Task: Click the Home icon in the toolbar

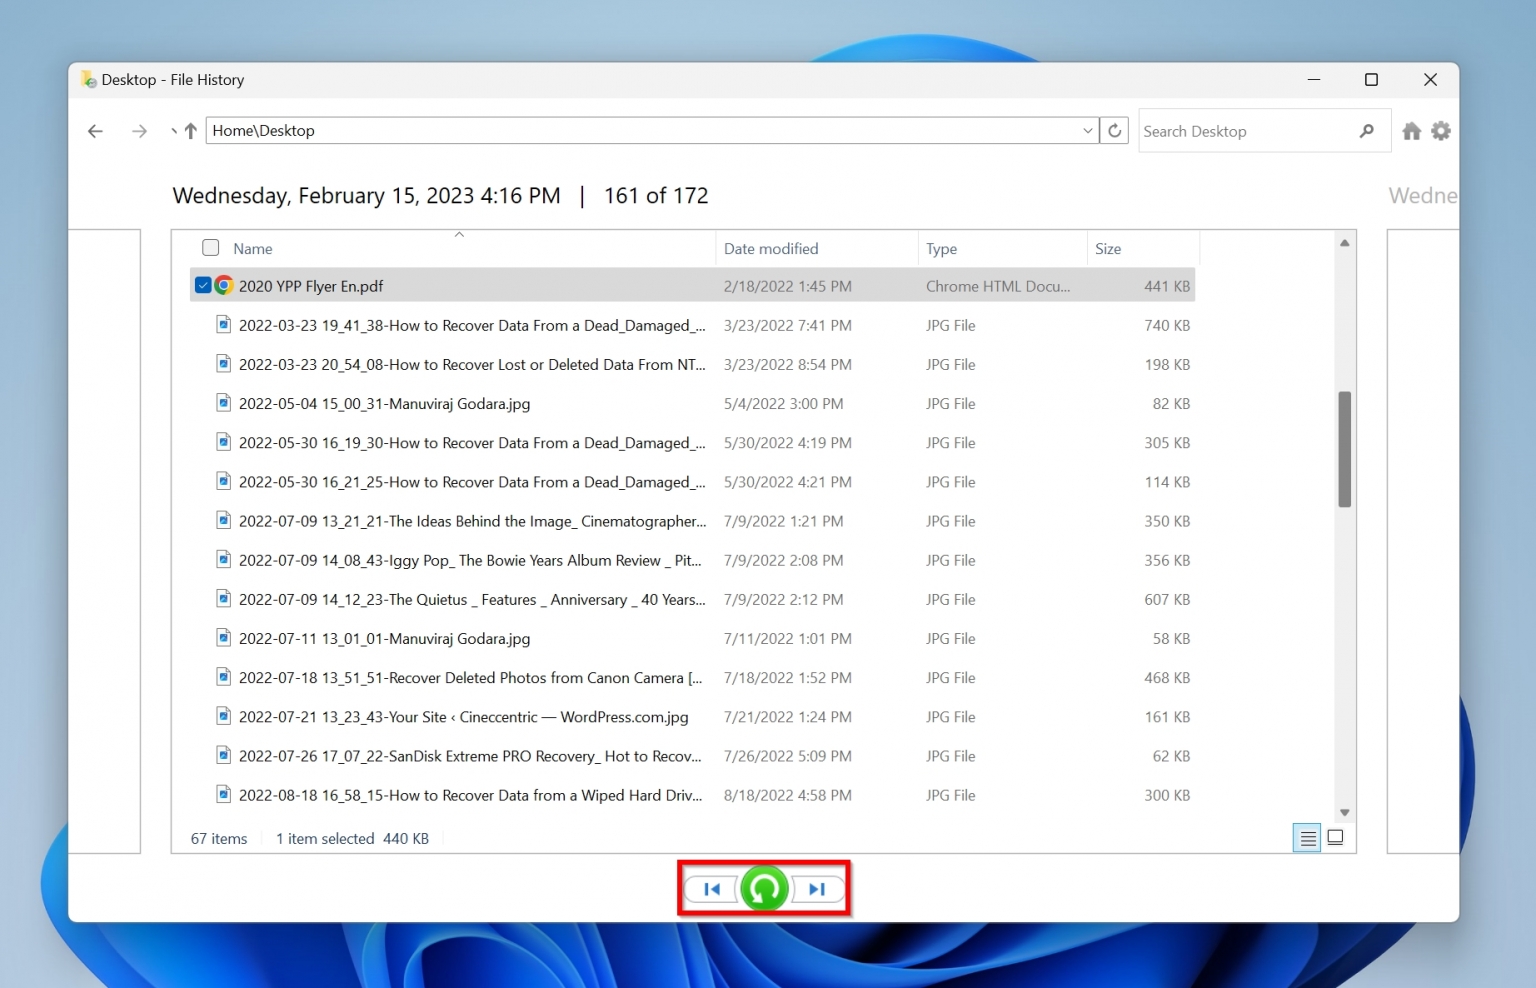Action: (1411, 130)
